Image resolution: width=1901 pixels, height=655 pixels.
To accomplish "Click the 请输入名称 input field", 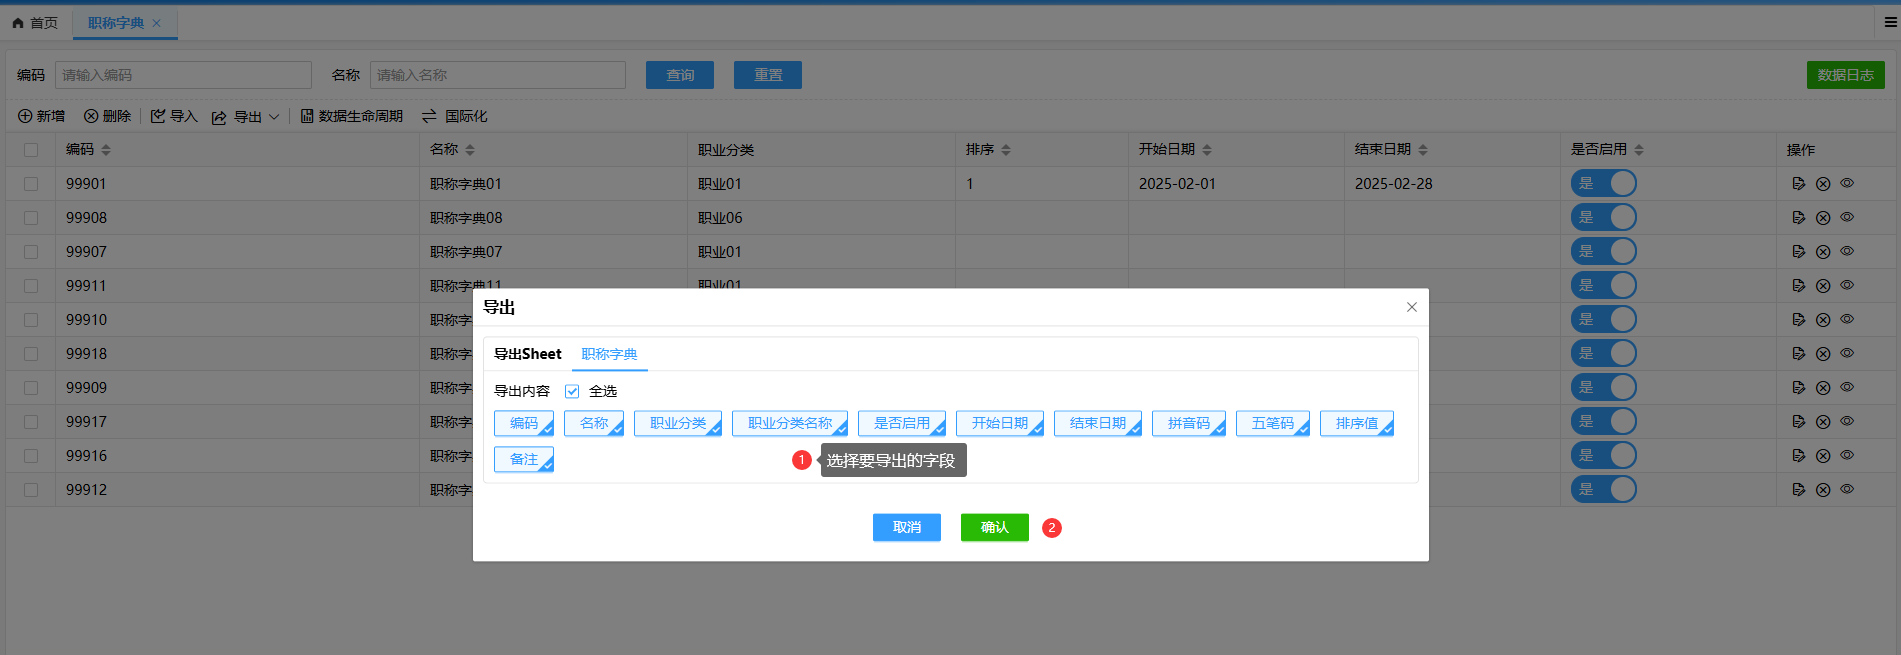I will click(497, 75).
